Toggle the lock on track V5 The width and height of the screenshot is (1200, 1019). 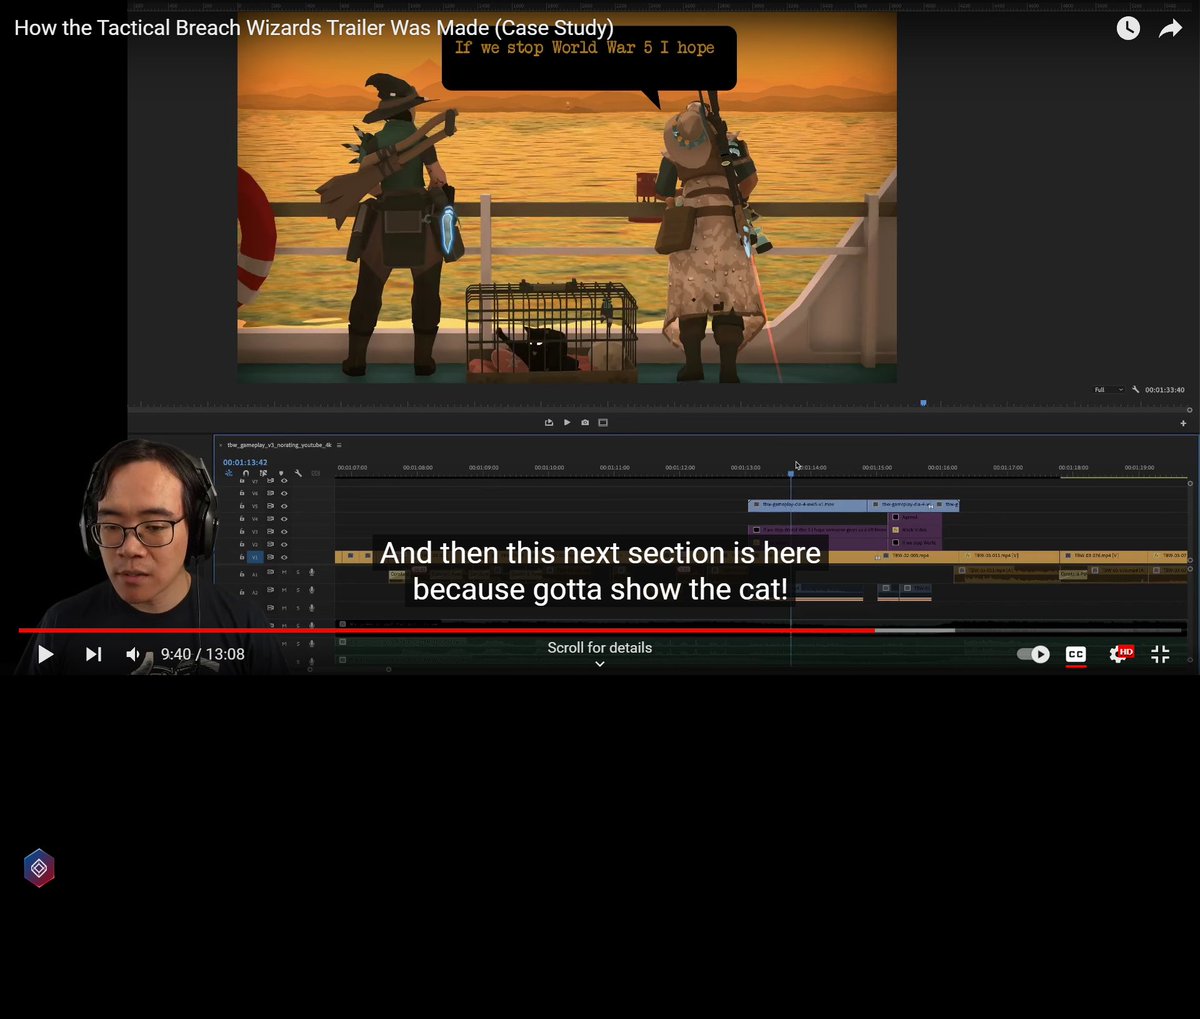(x=242, y=506)
